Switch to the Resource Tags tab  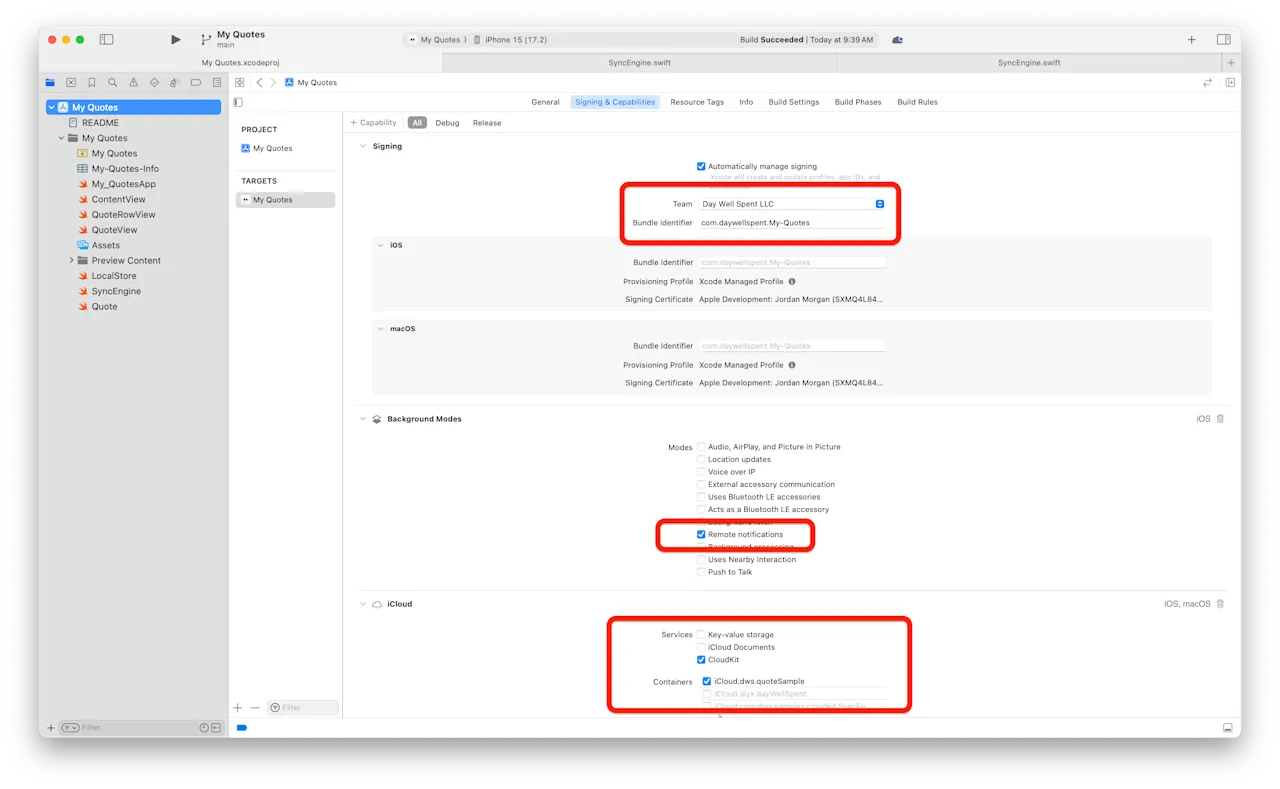pyautogui.click(x=697, y=102)
